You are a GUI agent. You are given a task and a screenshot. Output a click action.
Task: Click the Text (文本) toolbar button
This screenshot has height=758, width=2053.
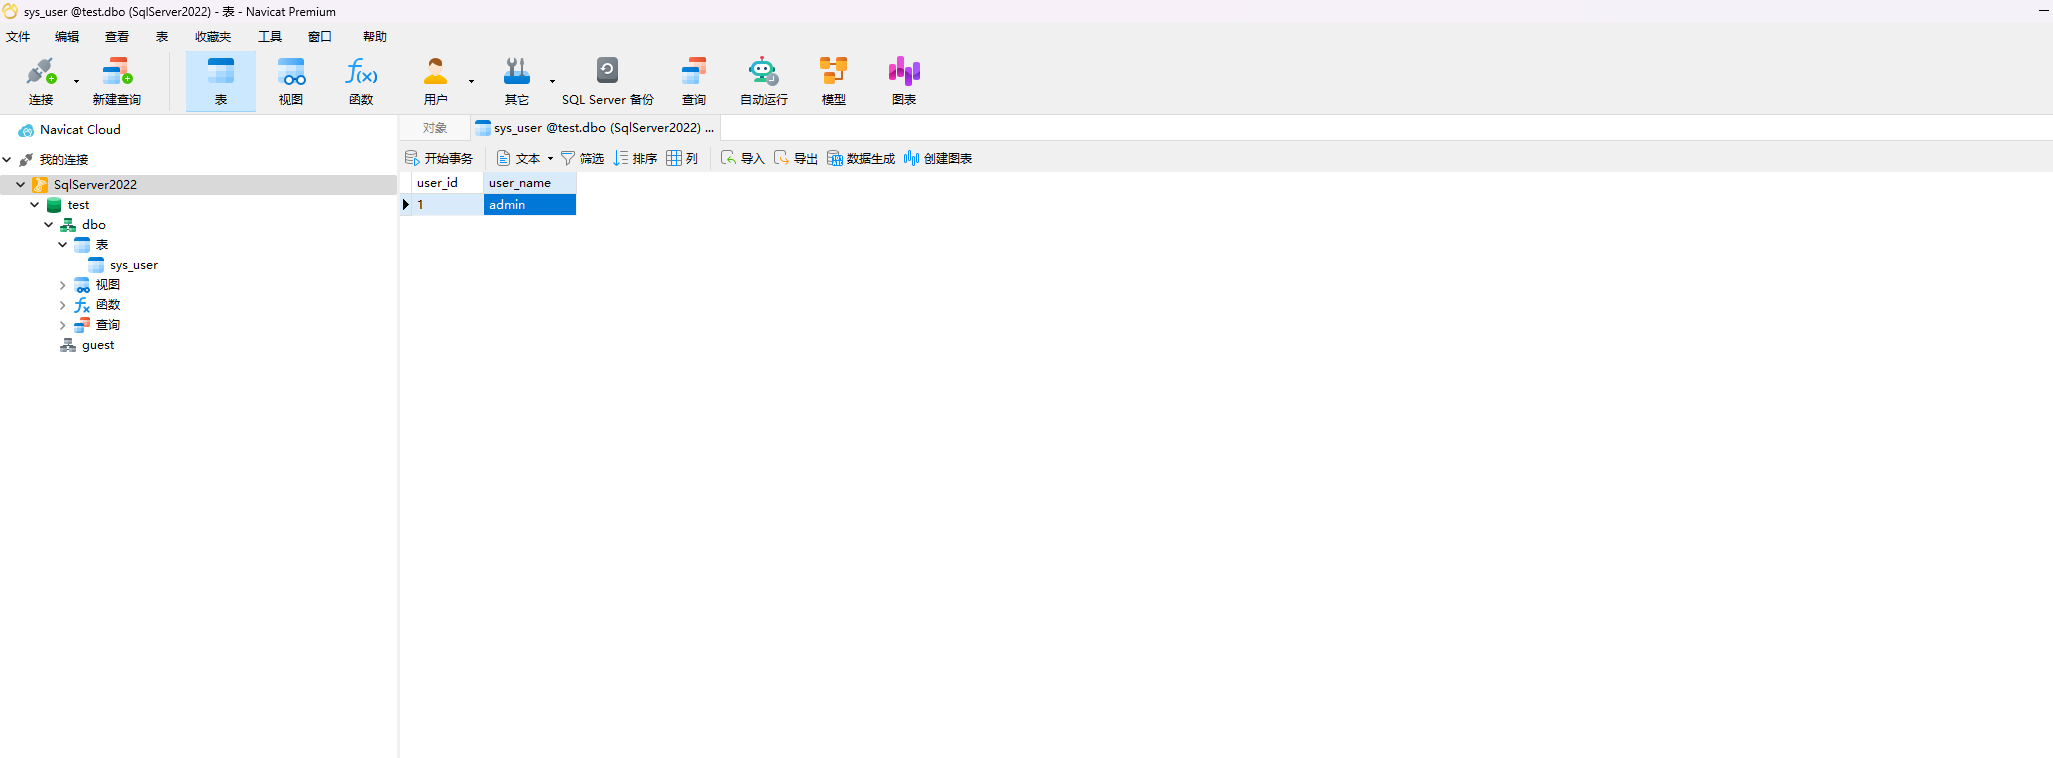pos(518,158)
